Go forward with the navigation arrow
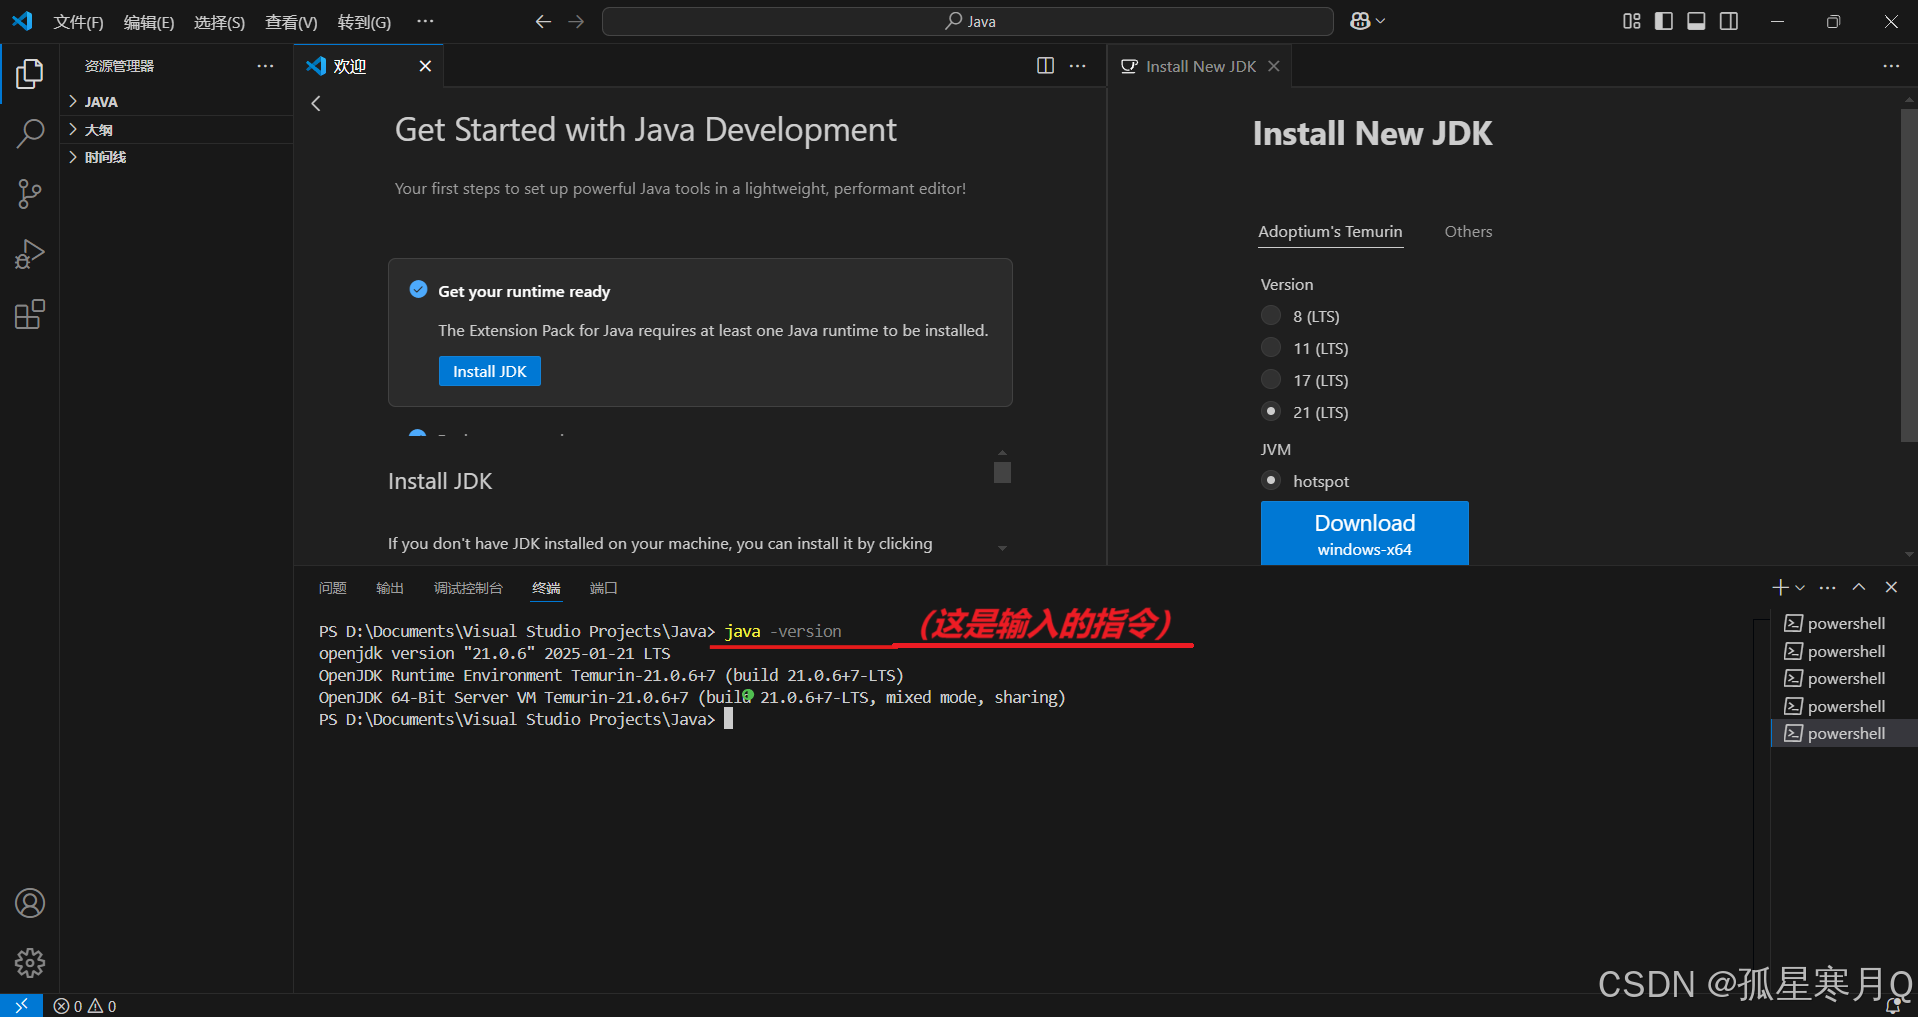 click(576, 21)
